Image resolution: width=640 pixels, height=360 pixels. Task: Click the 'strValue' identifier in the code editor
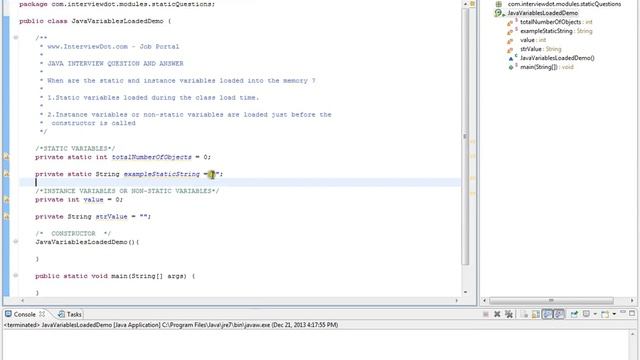click(111, 216)
